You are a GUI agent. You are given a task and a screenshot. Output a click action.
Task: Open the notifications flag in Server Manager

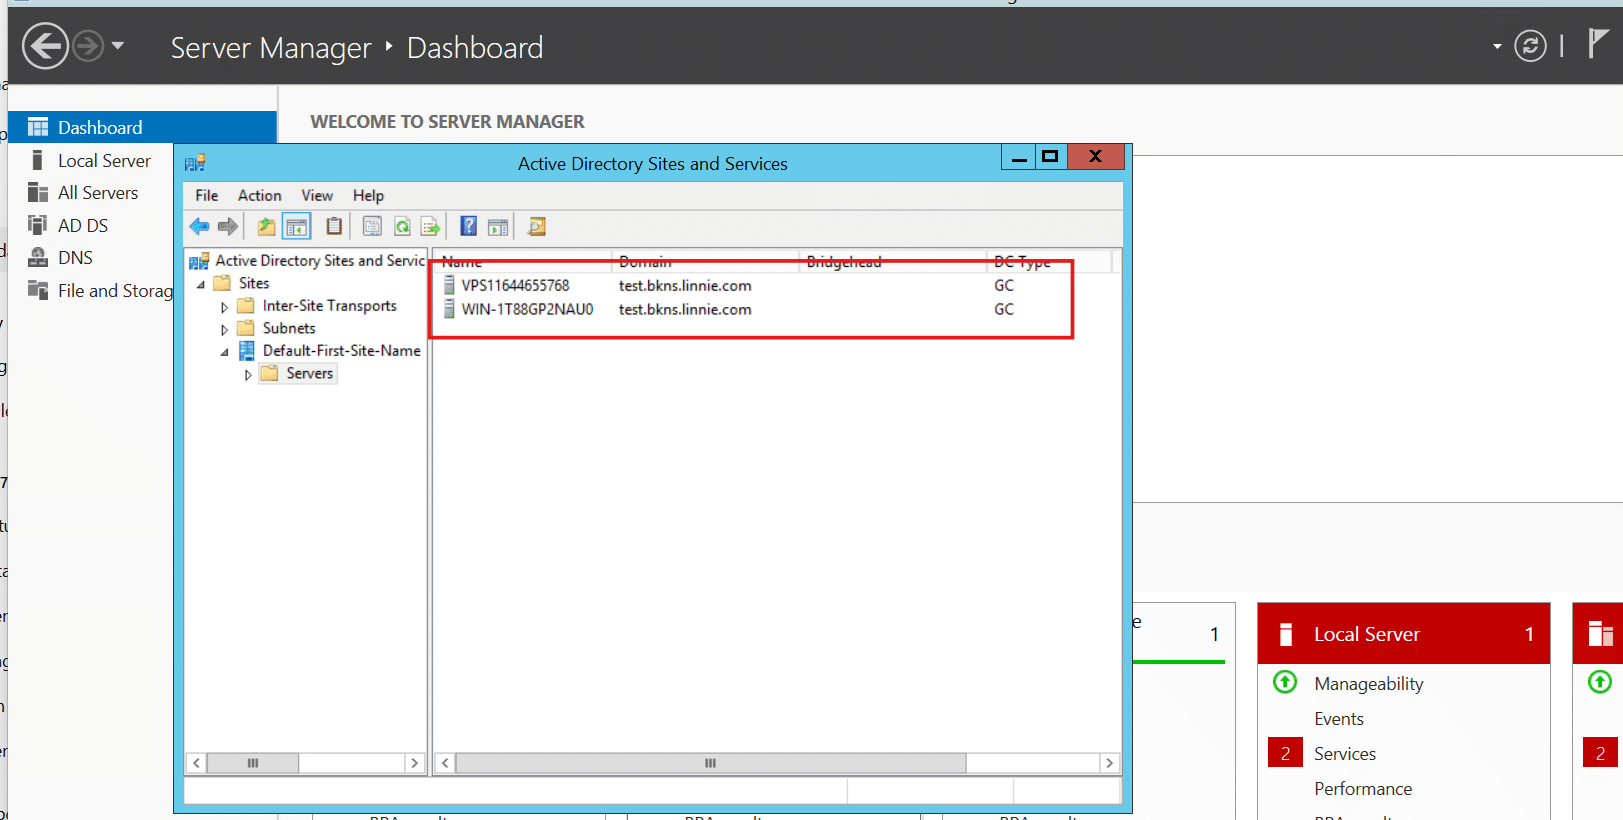[x=1598, y=44]
